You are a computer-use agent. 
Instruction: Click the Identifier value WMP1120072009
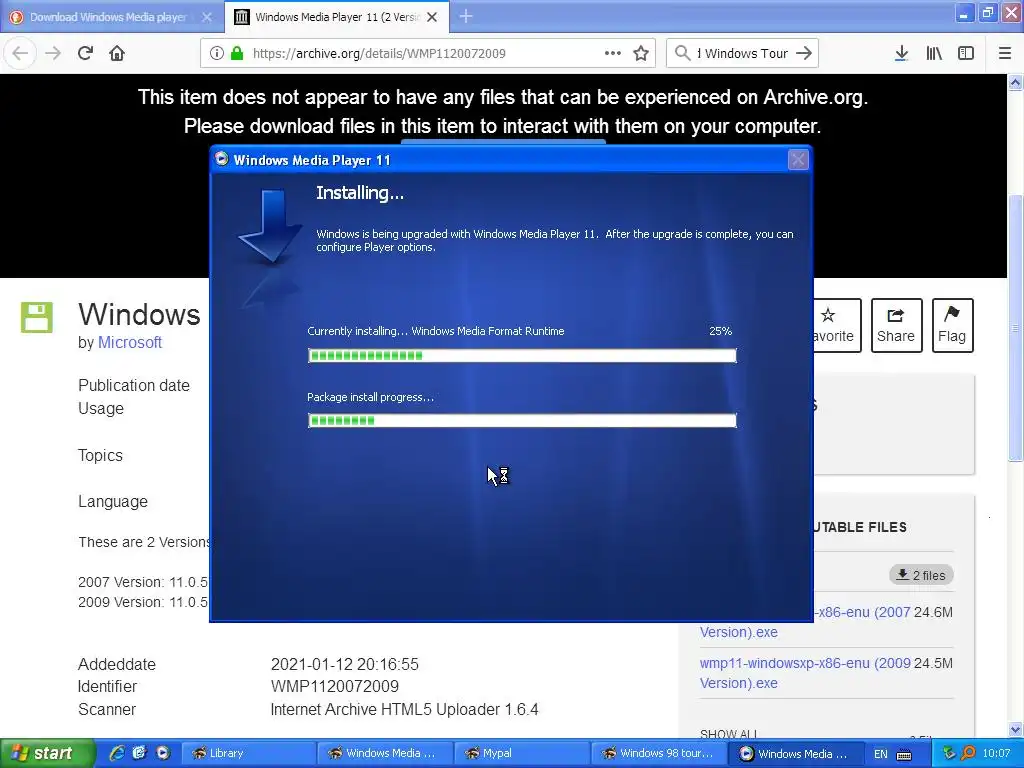334,686
